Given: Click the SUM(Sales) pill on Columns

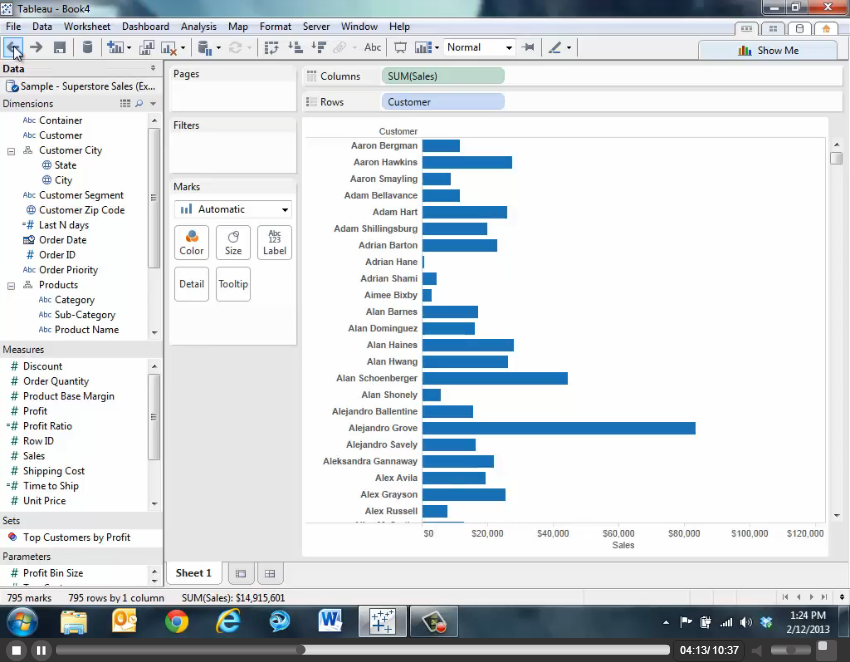Looking at the screenshot, I should click(x=443, y=76).
